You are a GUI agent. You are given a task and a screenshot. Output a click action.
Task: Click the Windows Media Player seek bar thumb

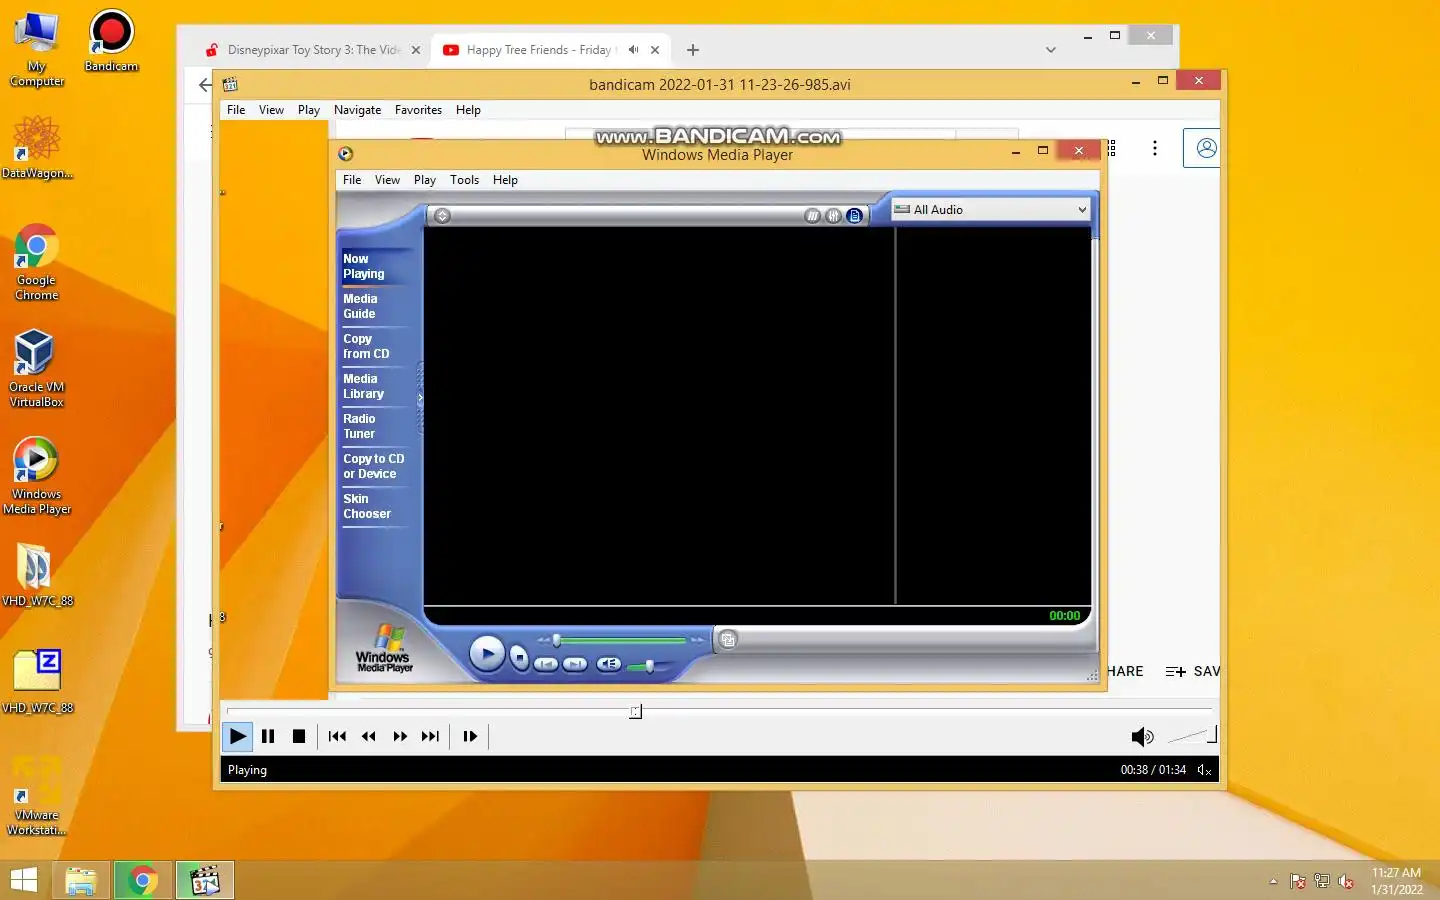pos(557,640)
